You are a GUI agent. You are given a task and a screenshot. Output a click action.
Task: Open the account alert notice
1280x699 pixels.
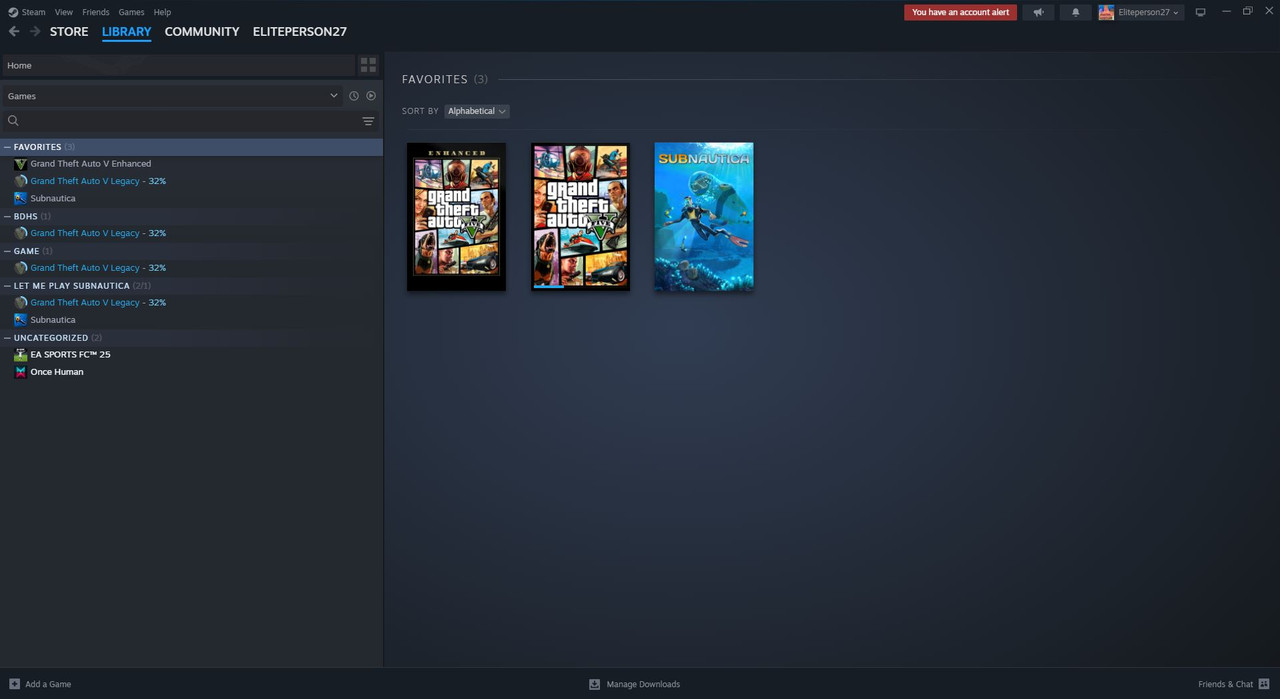960,12
